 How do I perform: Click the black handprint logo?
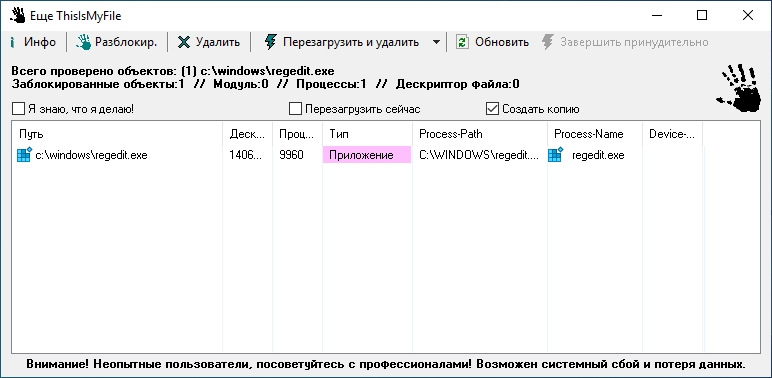(x=739, y=88)
